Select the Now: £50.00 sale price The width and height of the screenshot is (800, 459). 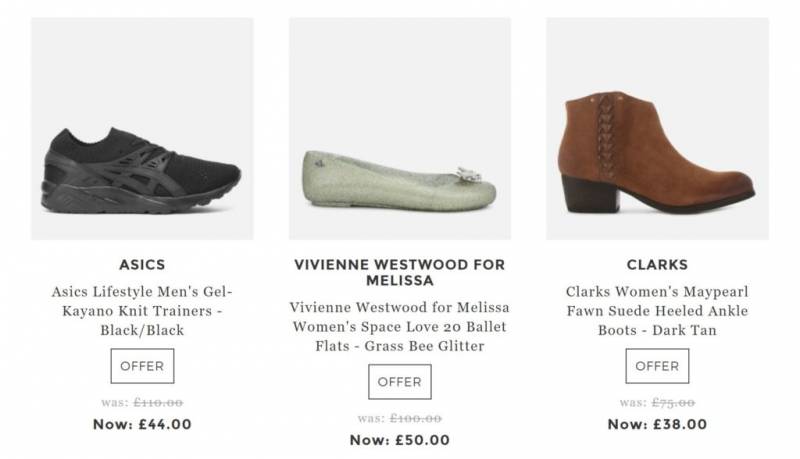[399, 440]
